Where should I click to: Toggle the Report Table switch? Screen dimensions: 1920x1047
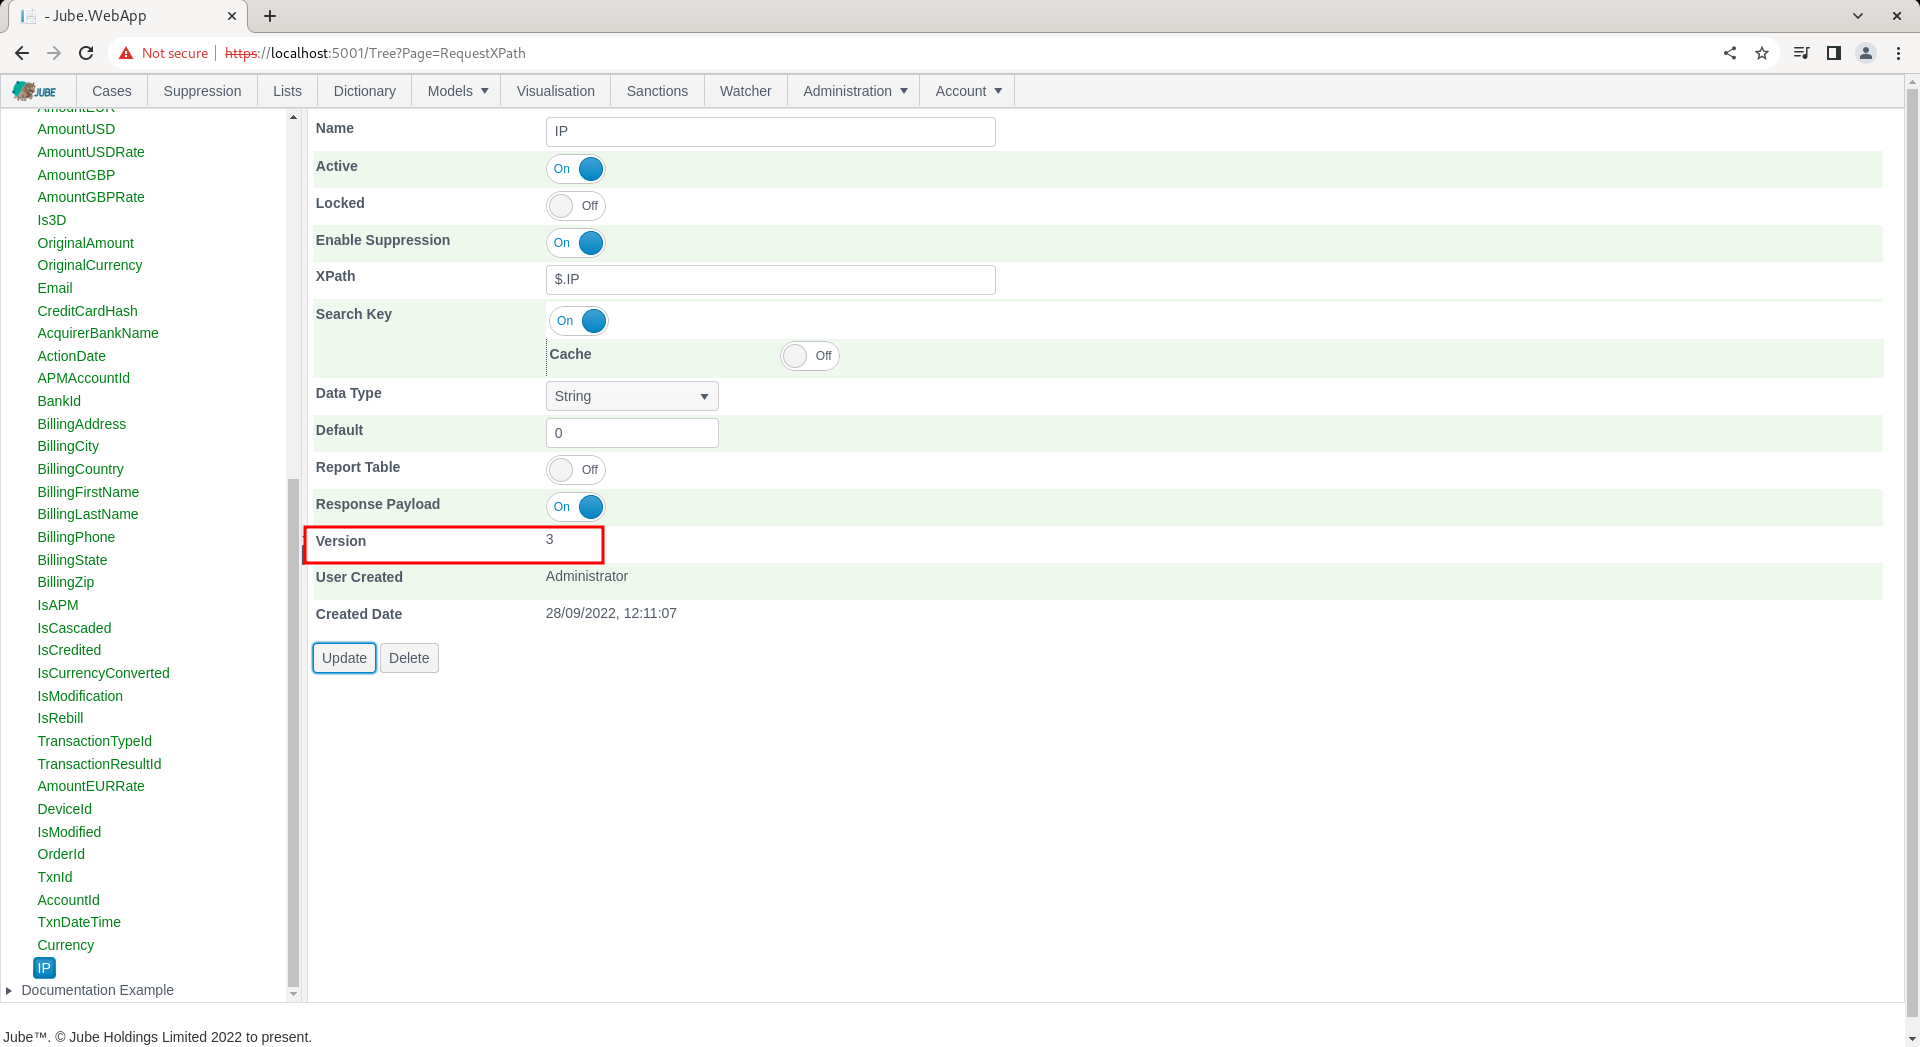pyautogui.click(x=576, y=470)
